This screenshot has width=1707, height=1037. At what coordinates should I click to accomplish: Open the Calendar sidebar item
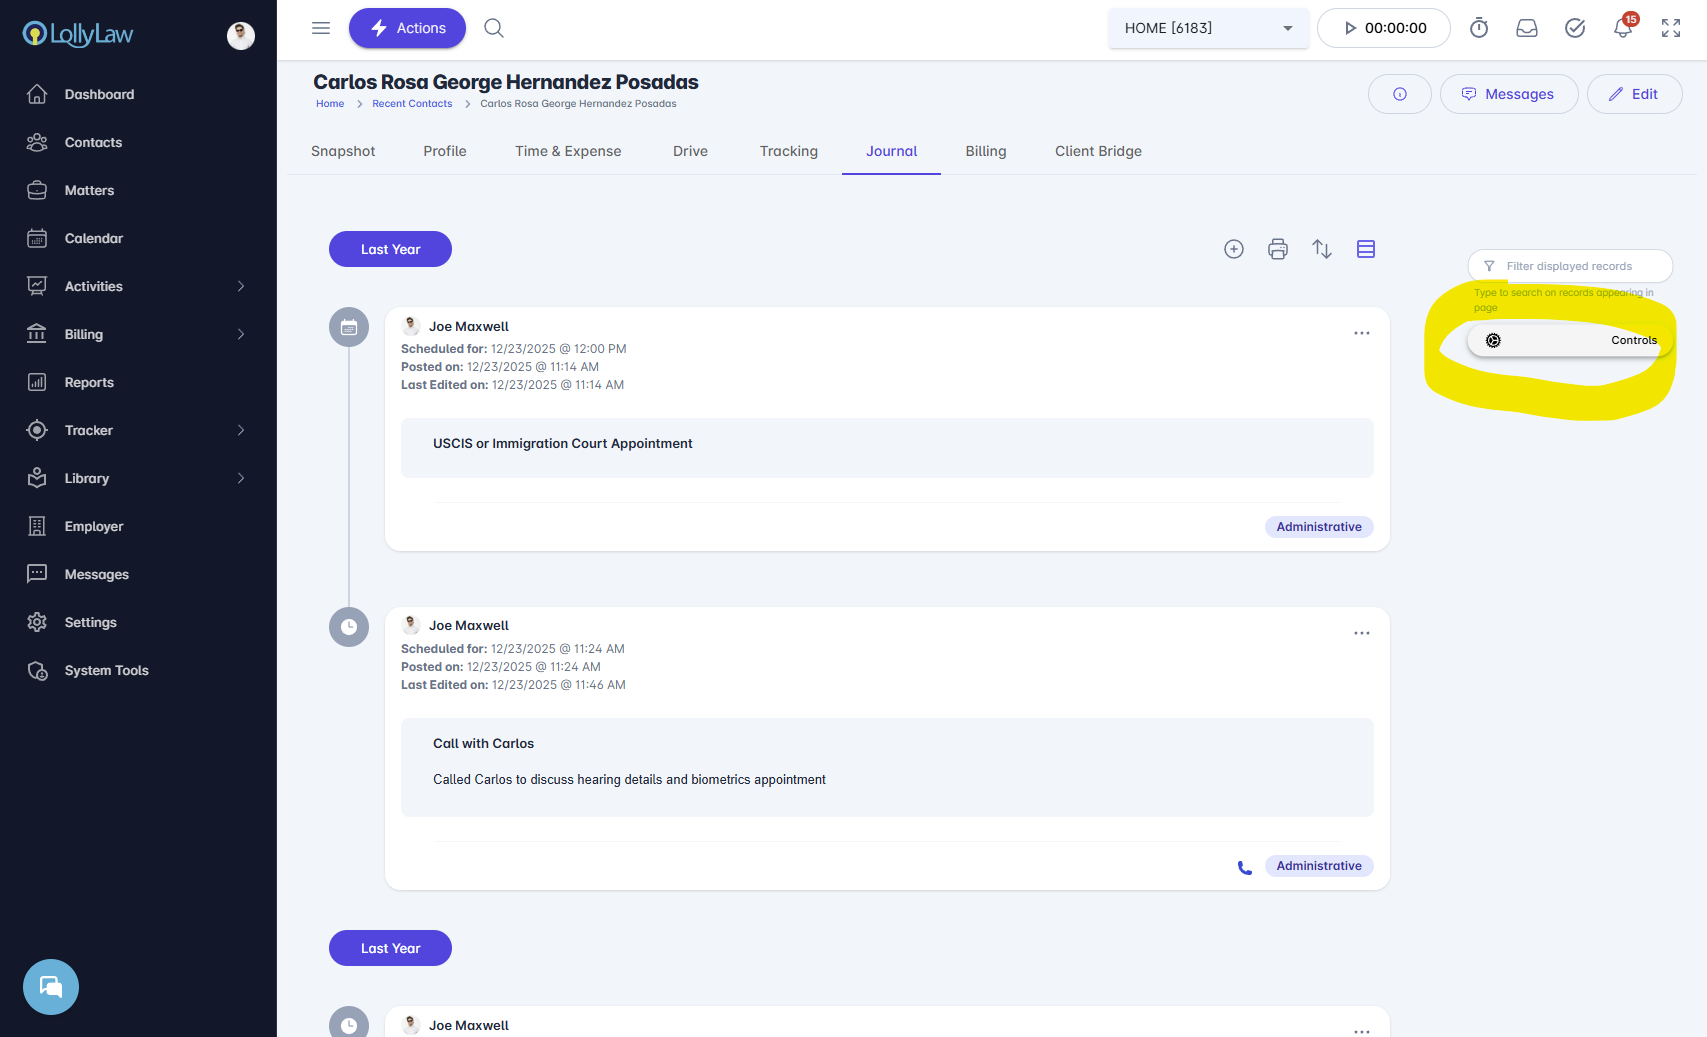pos(93,238)
